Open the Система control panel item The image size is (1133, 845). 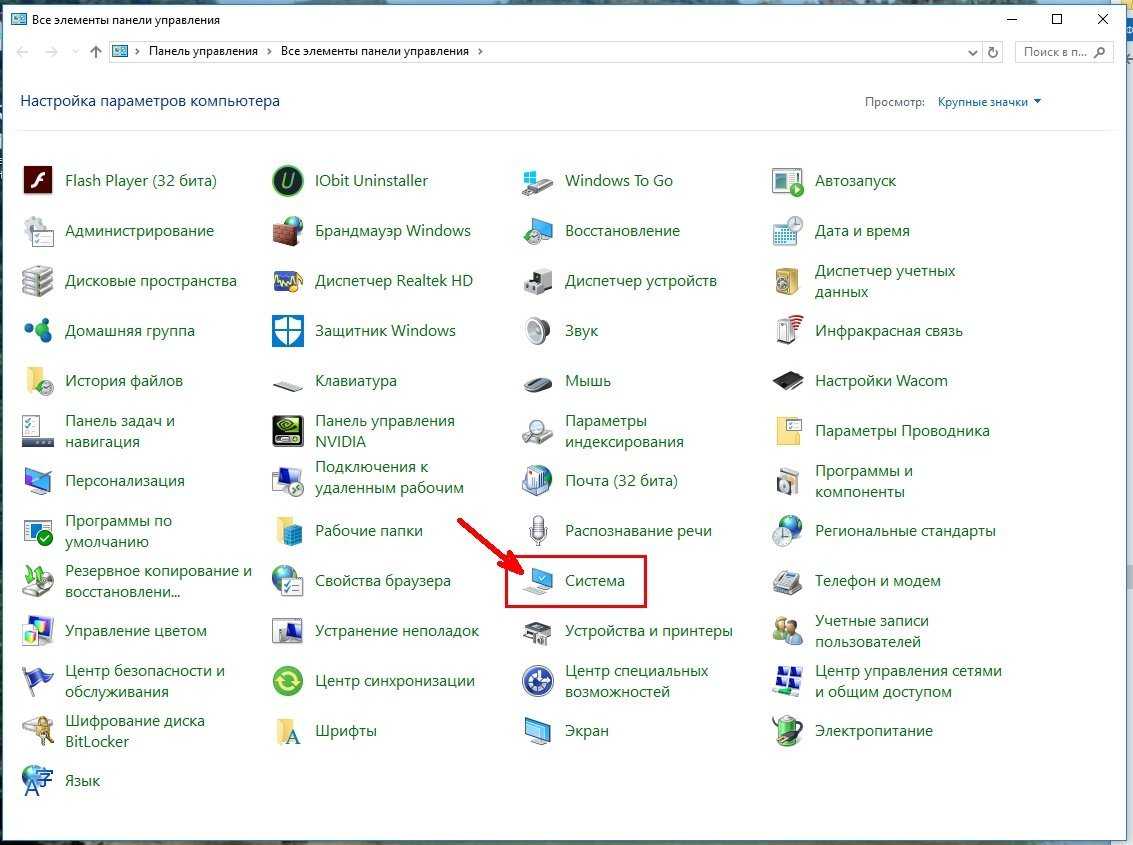click(x=594, y=581)
